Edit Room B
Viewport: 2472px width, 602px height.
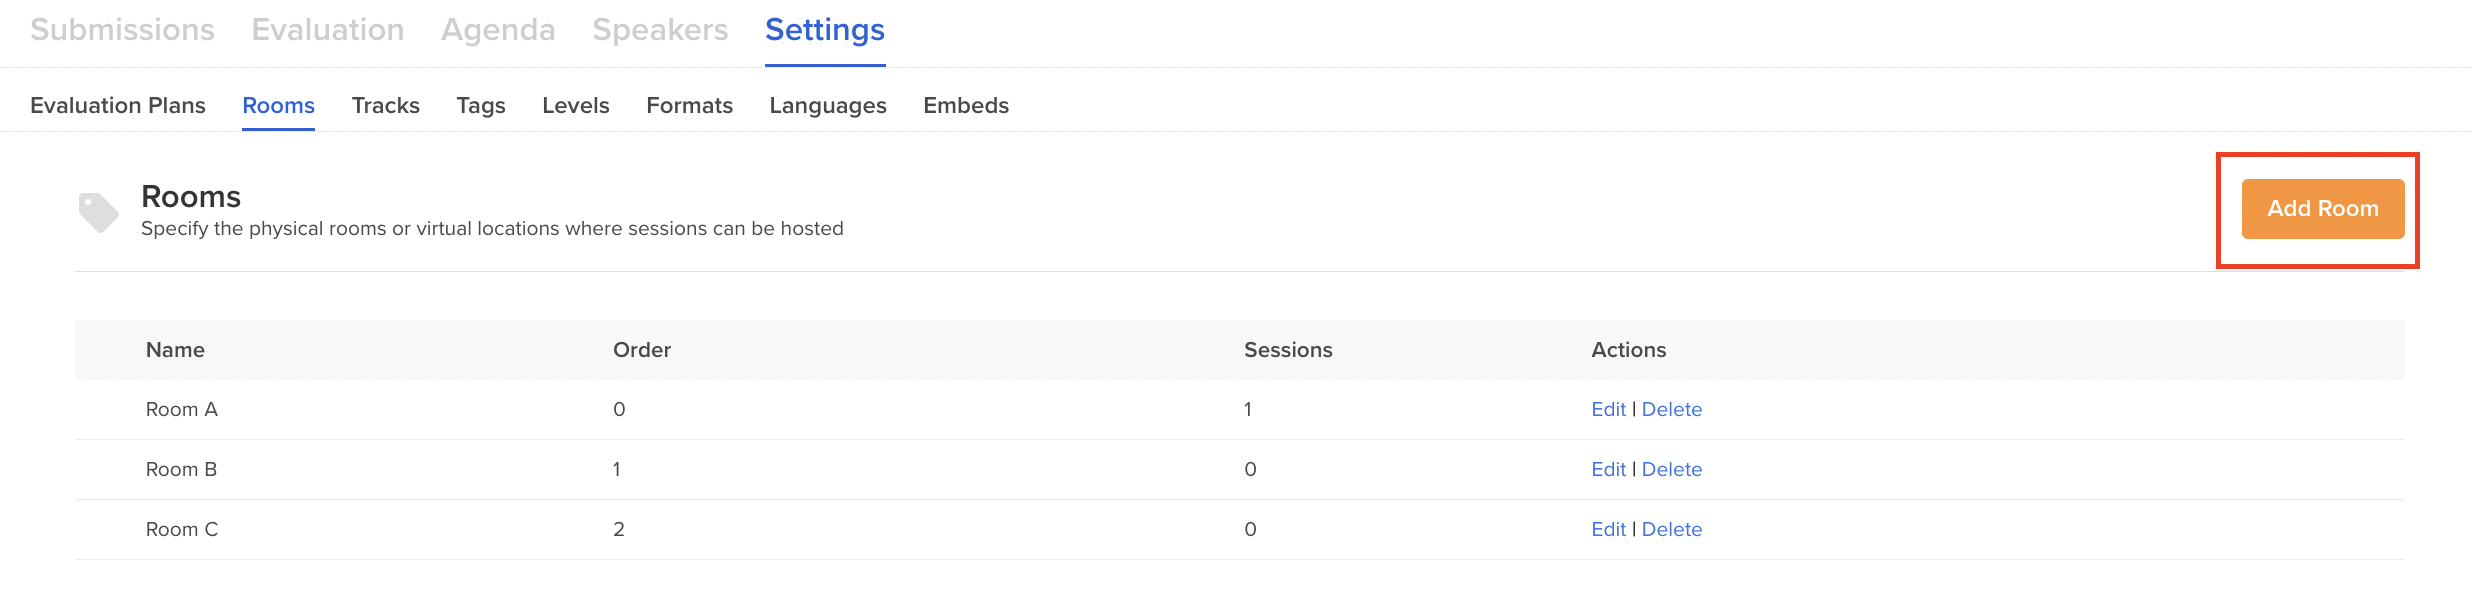[x=1608, y=469]
